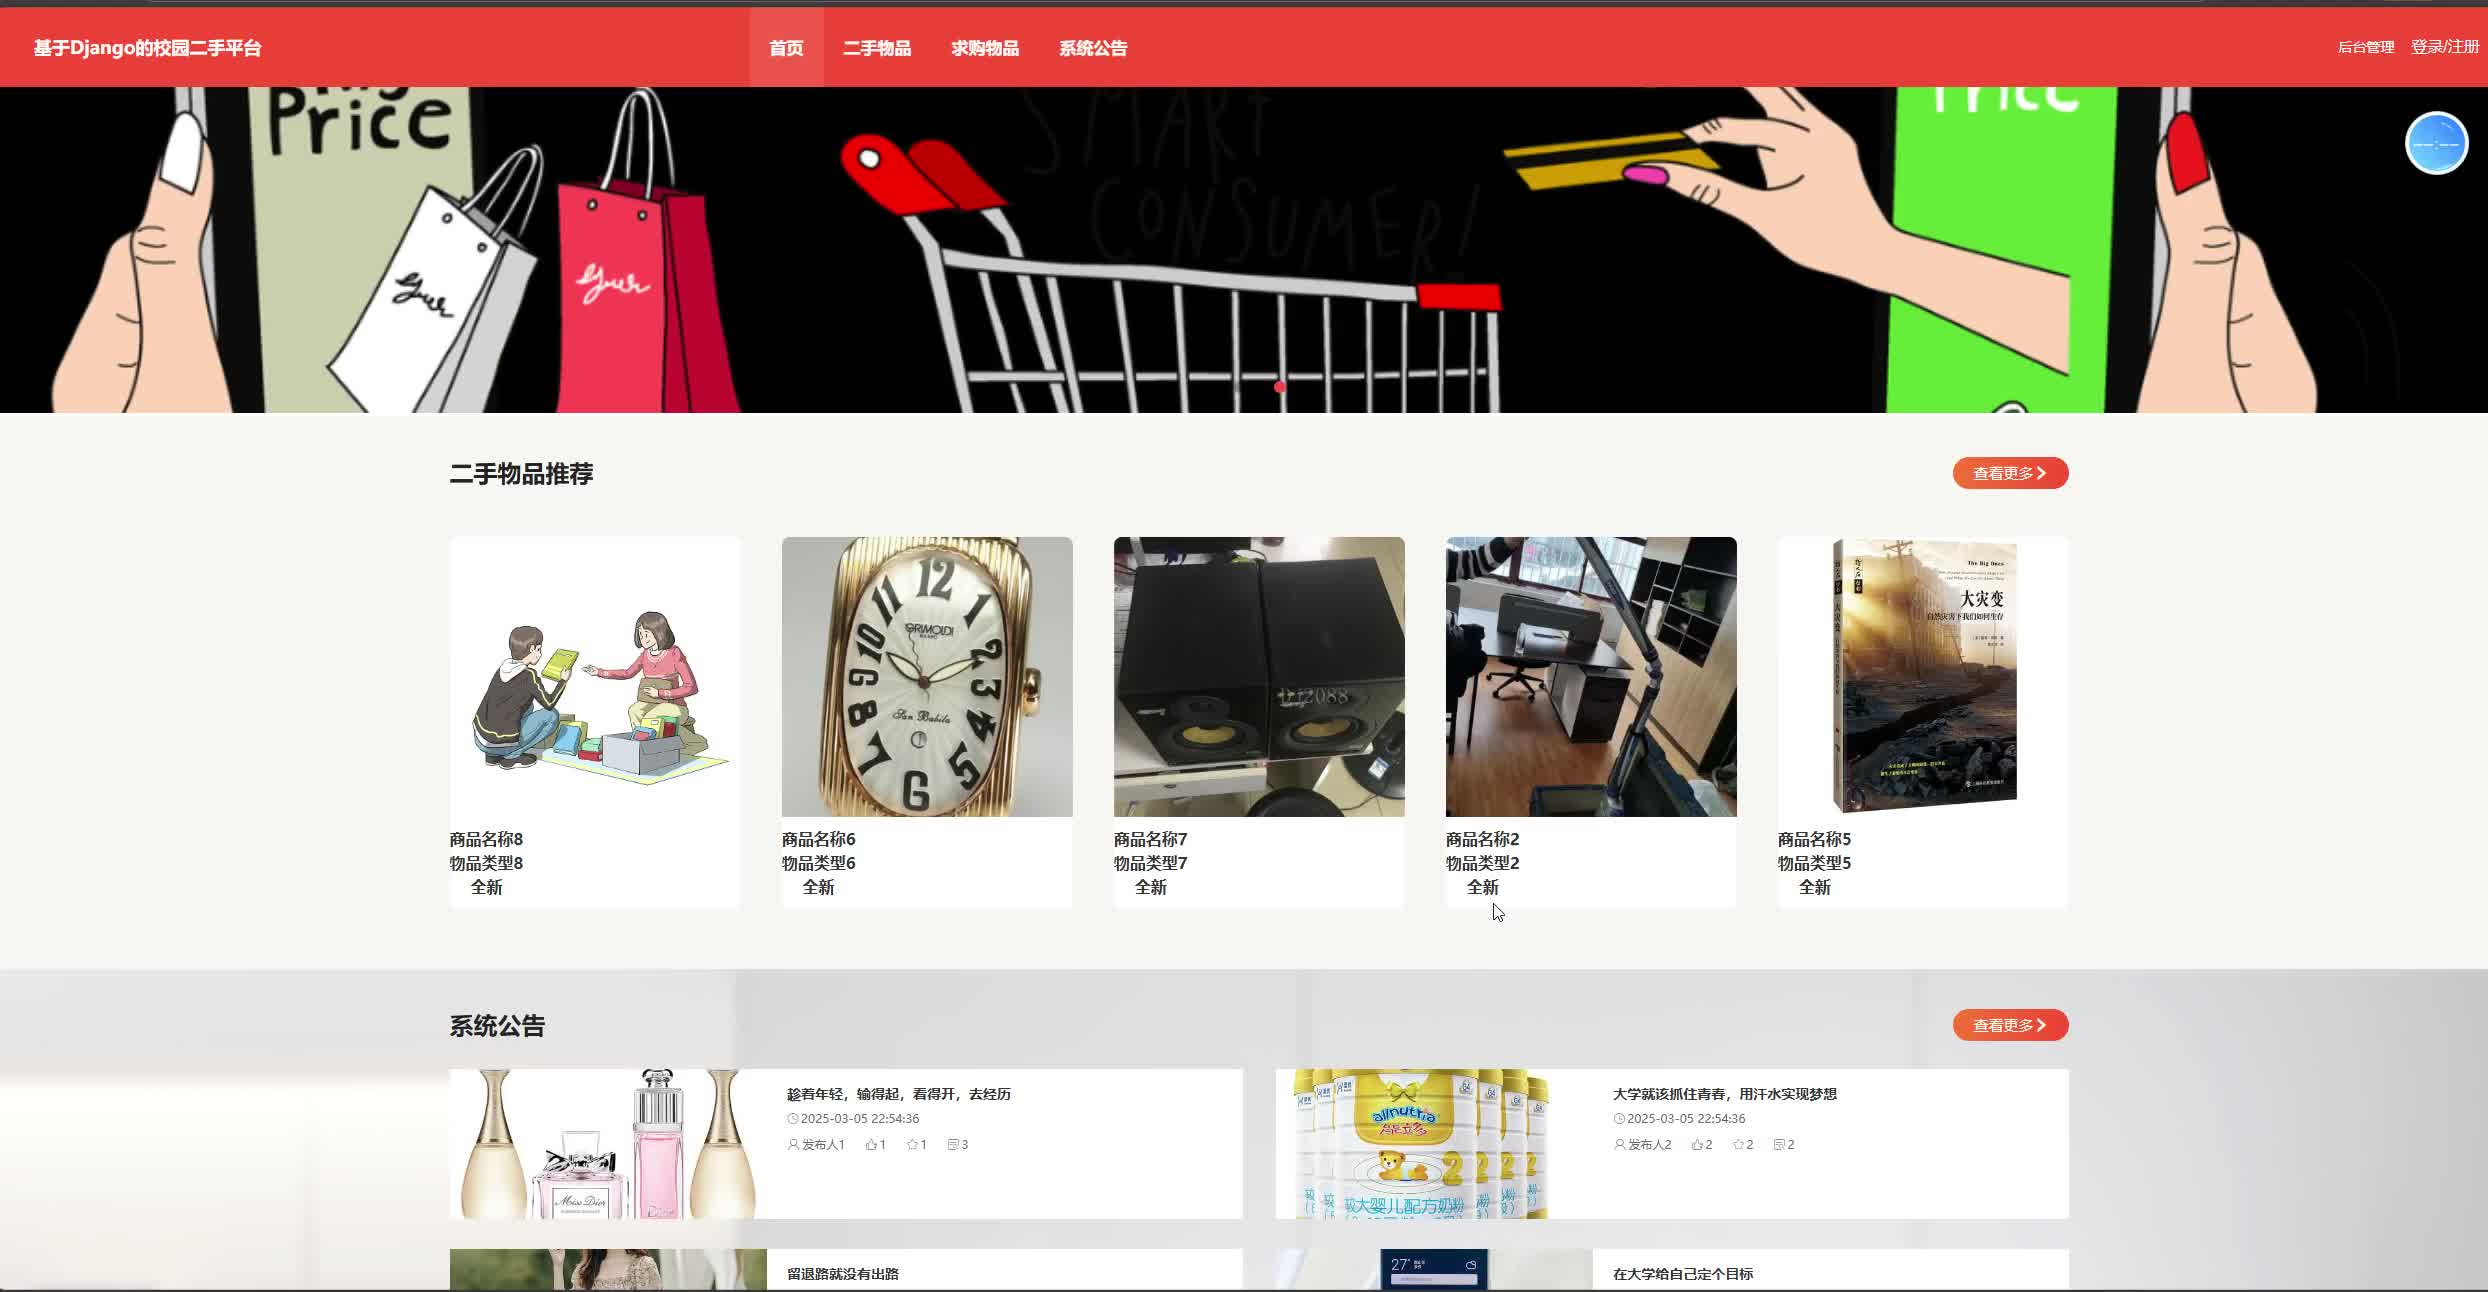Click comment icon on 发布人1 announcement
The image size is (2488, 1292).
[x=953, y=1144]
